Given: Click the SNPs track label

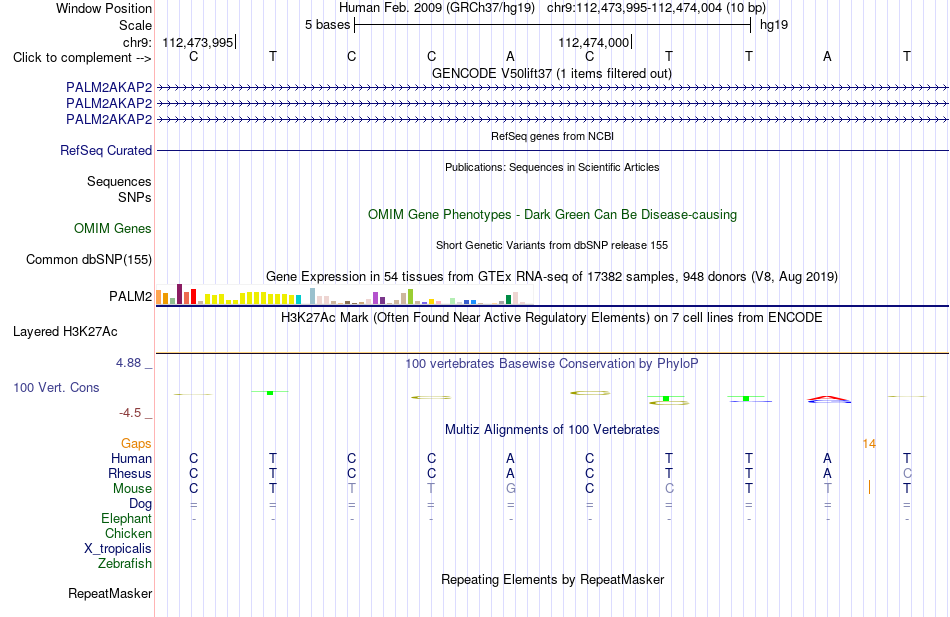Looking at the screenshot, I should [x=135, y=198].
